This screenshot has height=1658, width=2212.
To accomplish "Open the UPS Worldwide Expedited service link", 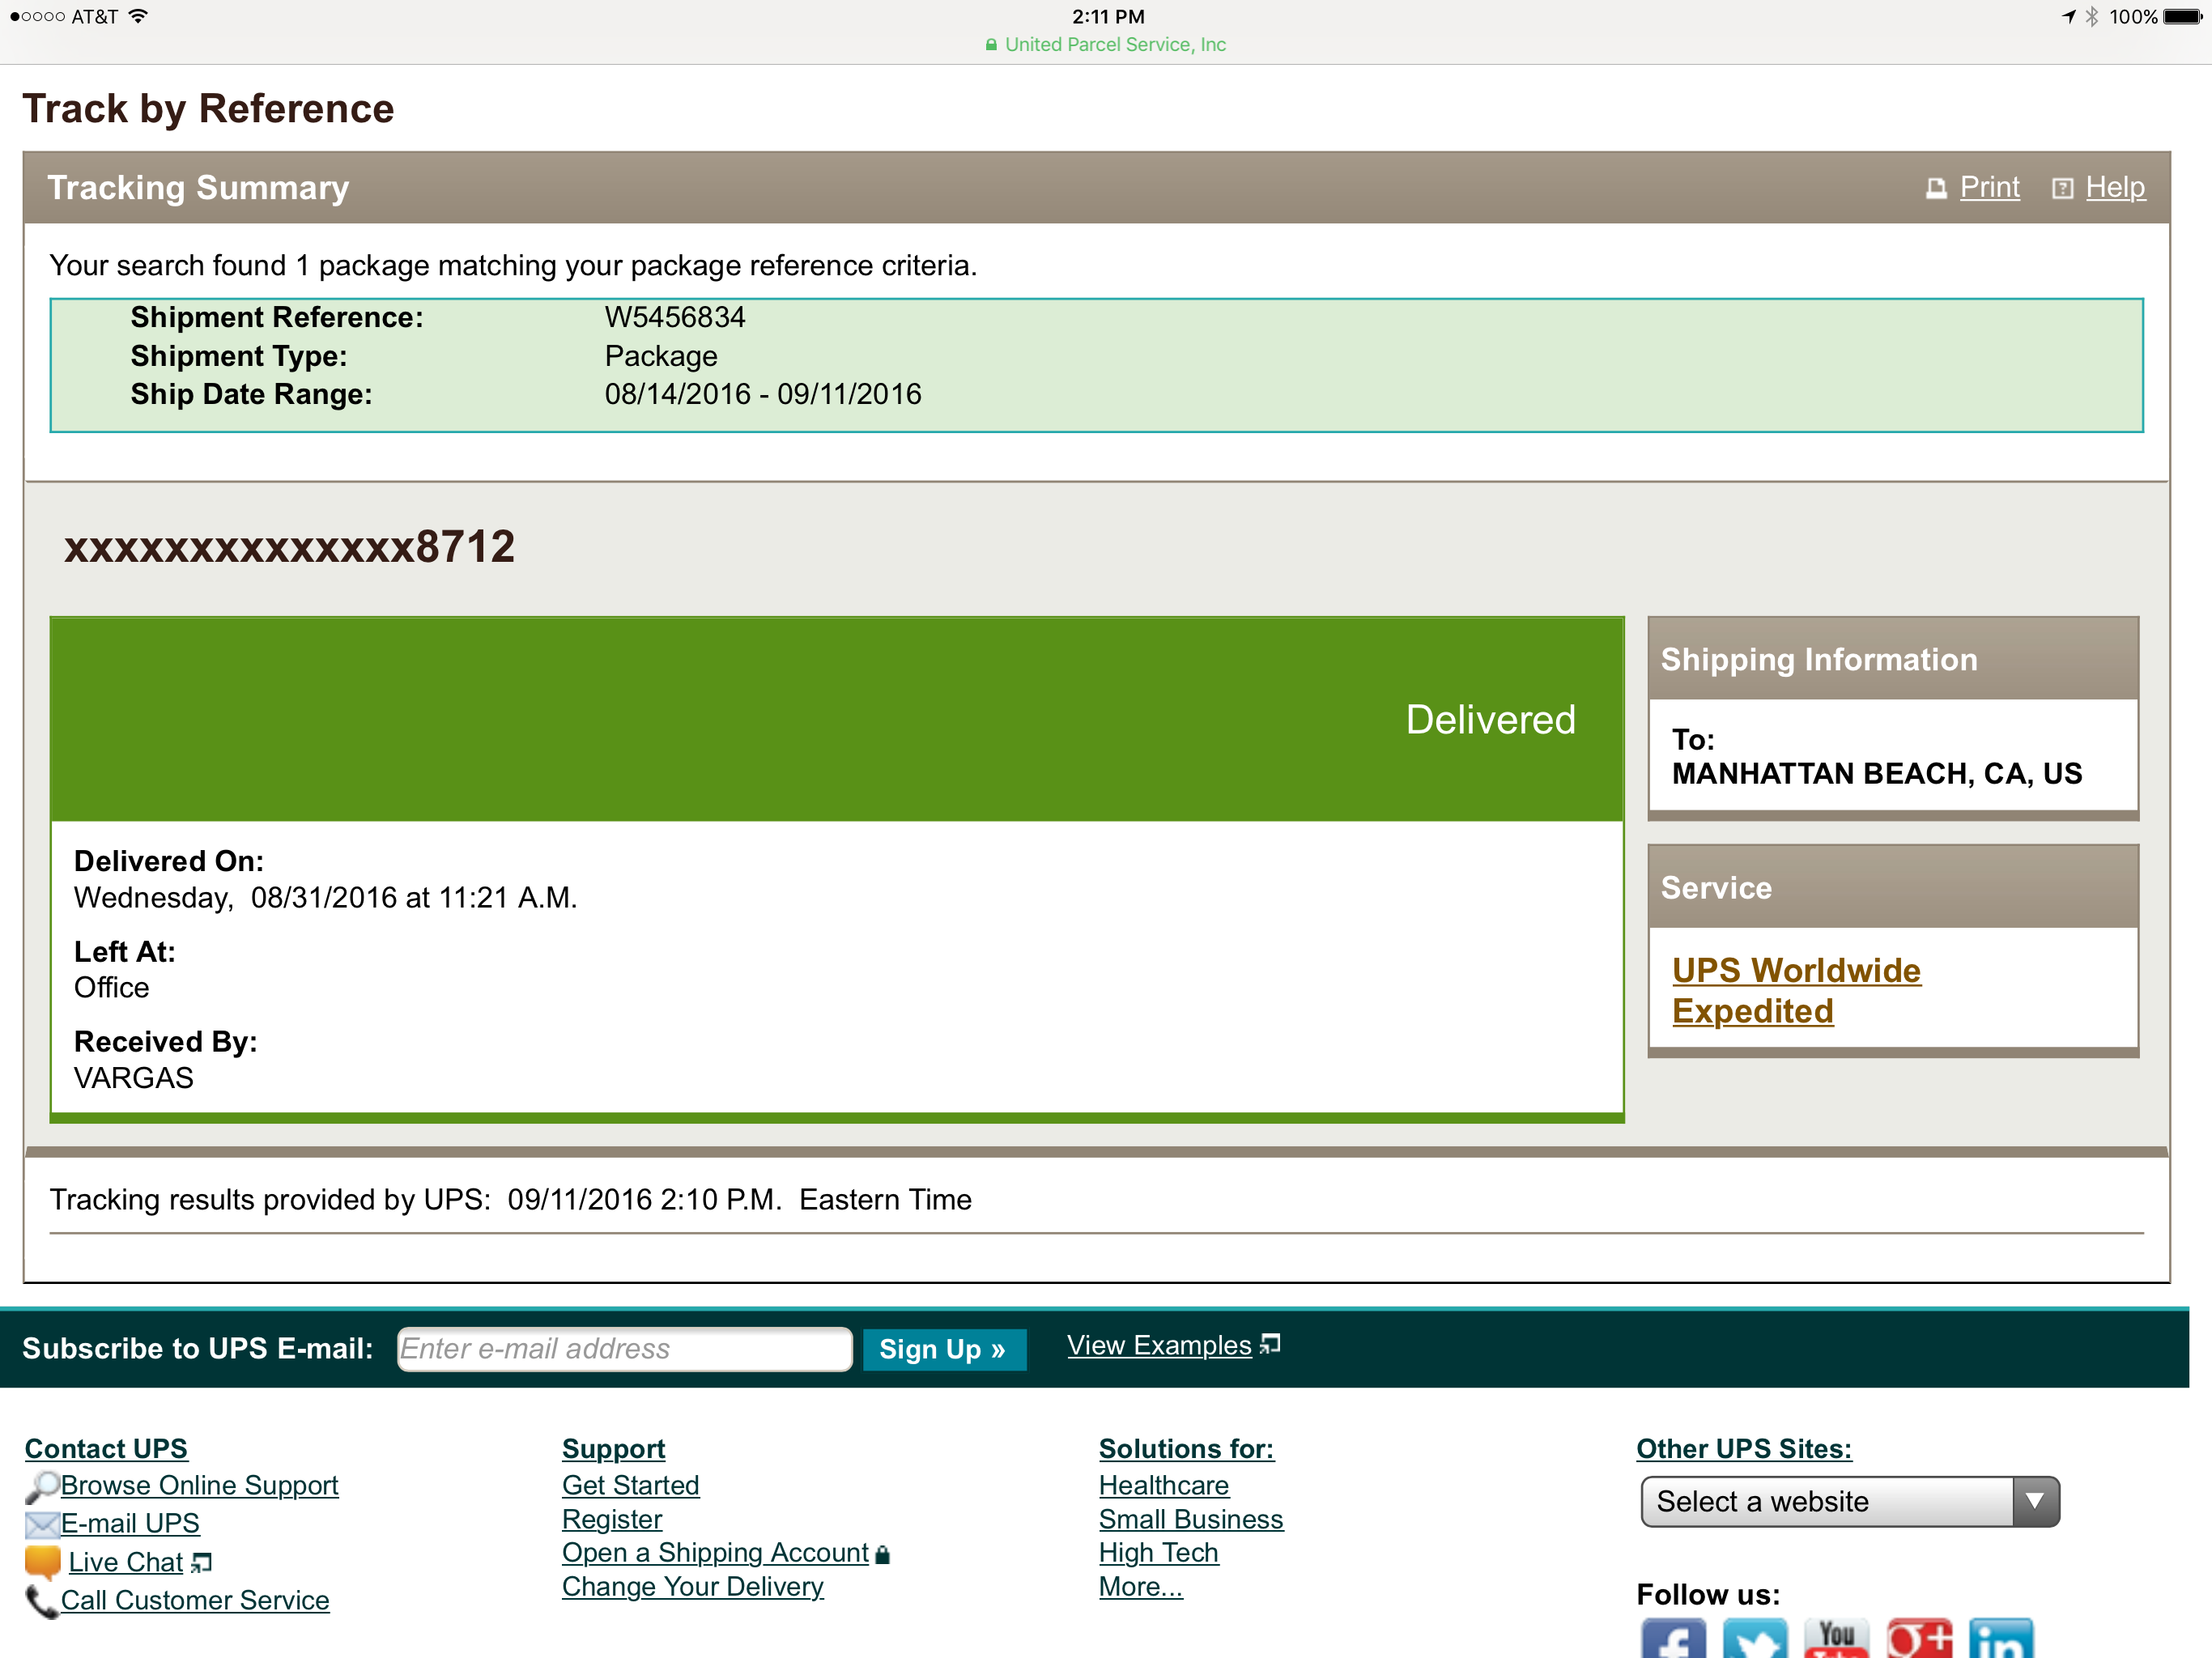I will pyautogui.click(x=1796, y=990).
